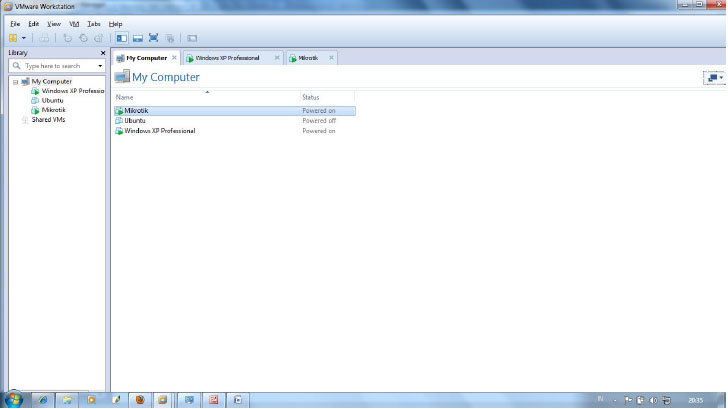Open Internet Explorer from the taskbar
The width and height of the screenshot is (728, 409).
pos(43,400)
